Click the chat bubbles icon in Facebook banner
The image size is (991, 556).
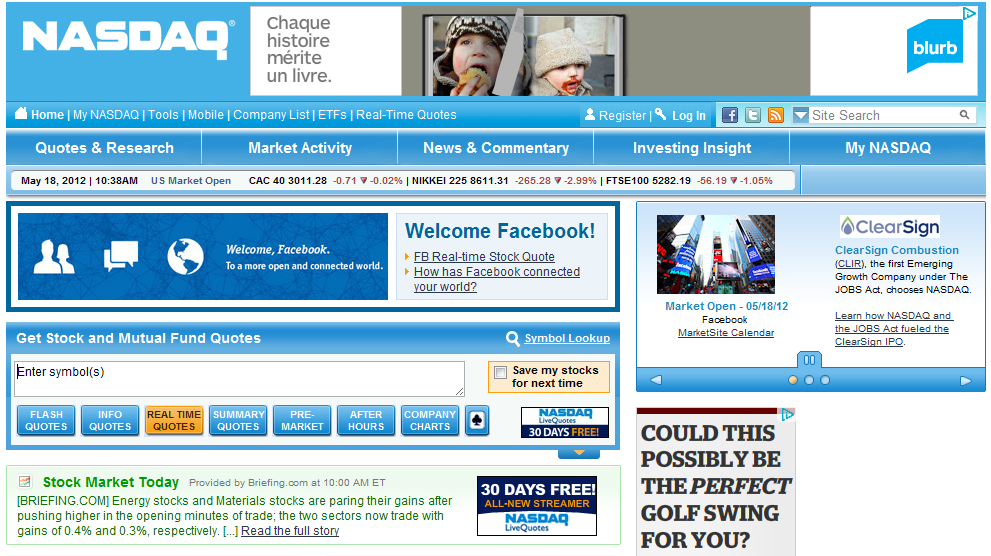tap(120, 256)
